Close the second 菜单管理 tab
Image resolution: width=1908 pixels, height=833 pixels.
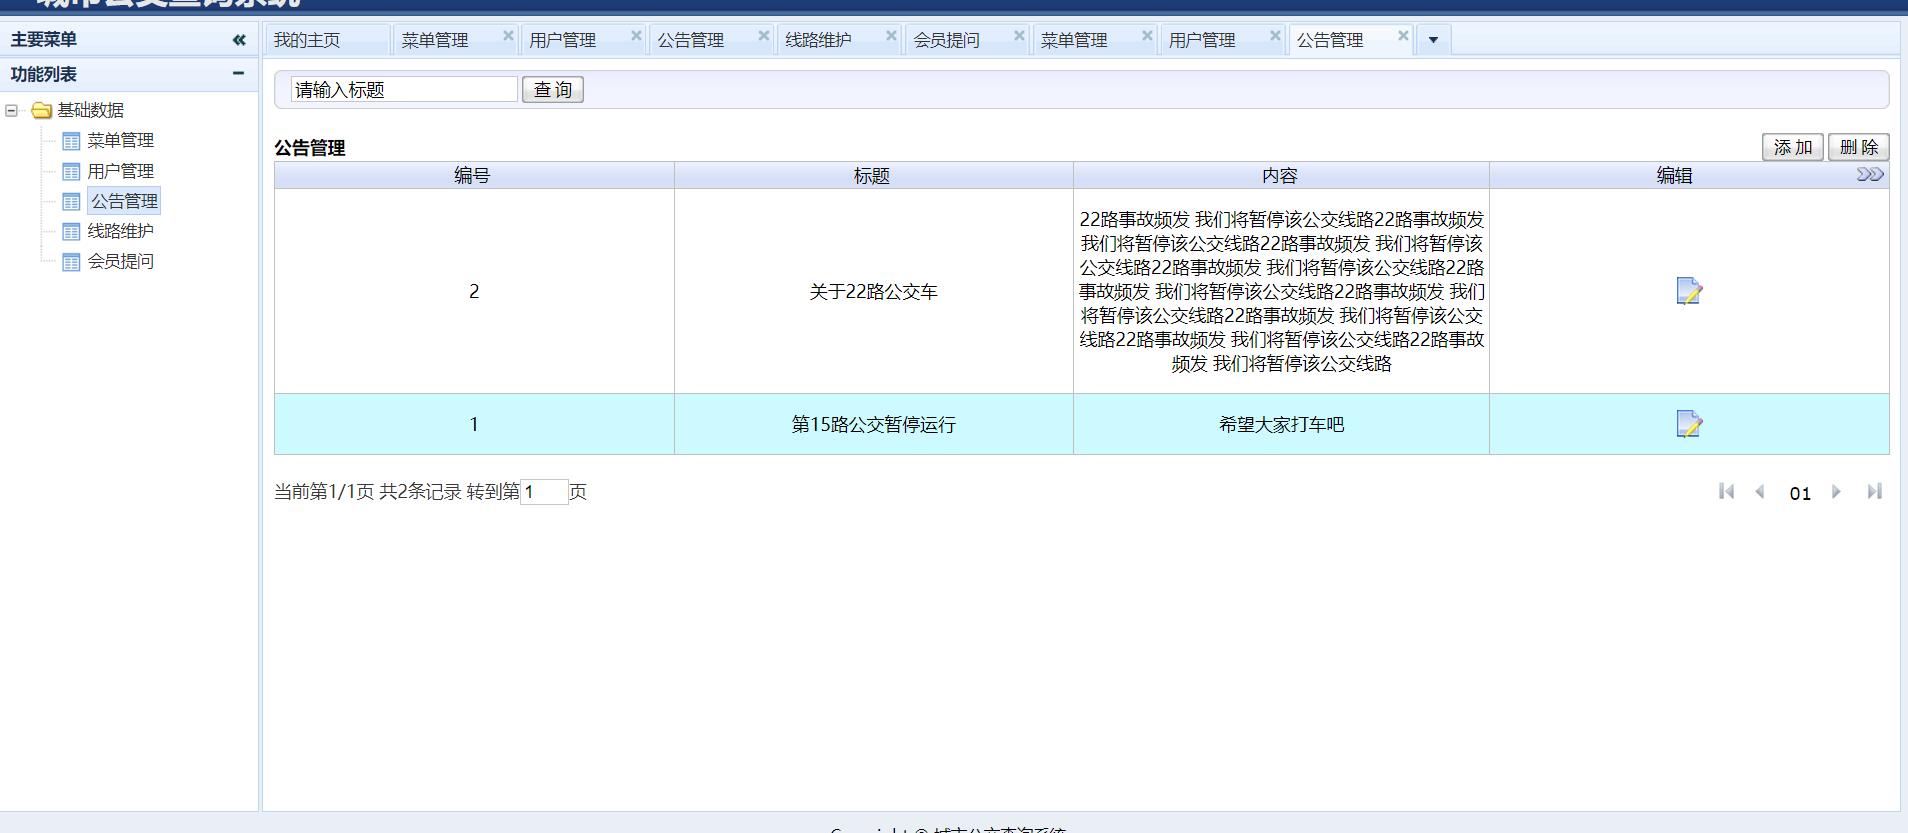[1147, 36]
